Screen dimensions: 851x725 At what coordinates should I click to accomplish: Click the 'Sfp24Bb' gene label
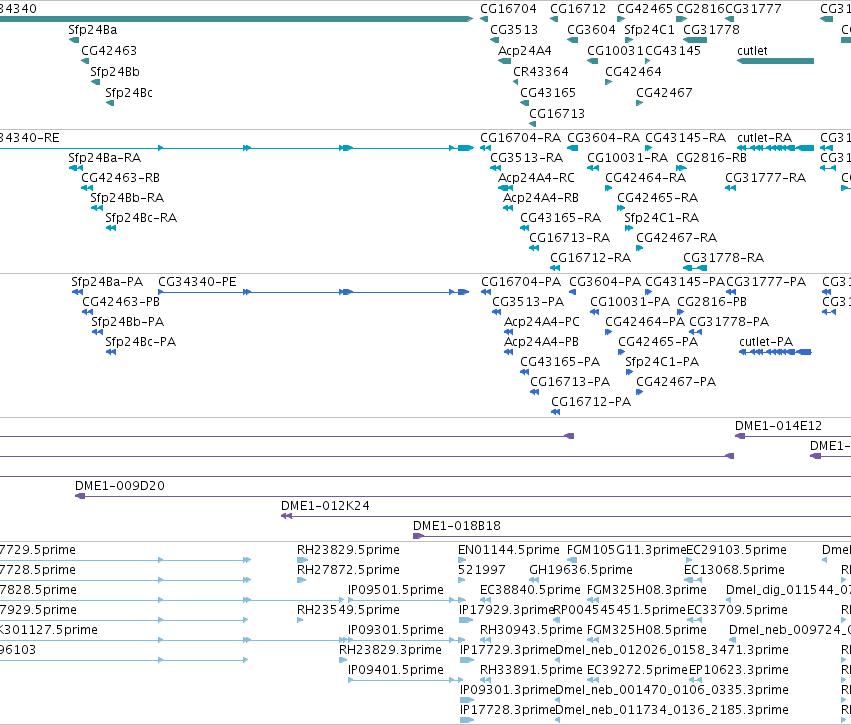(x=115, y=72)
